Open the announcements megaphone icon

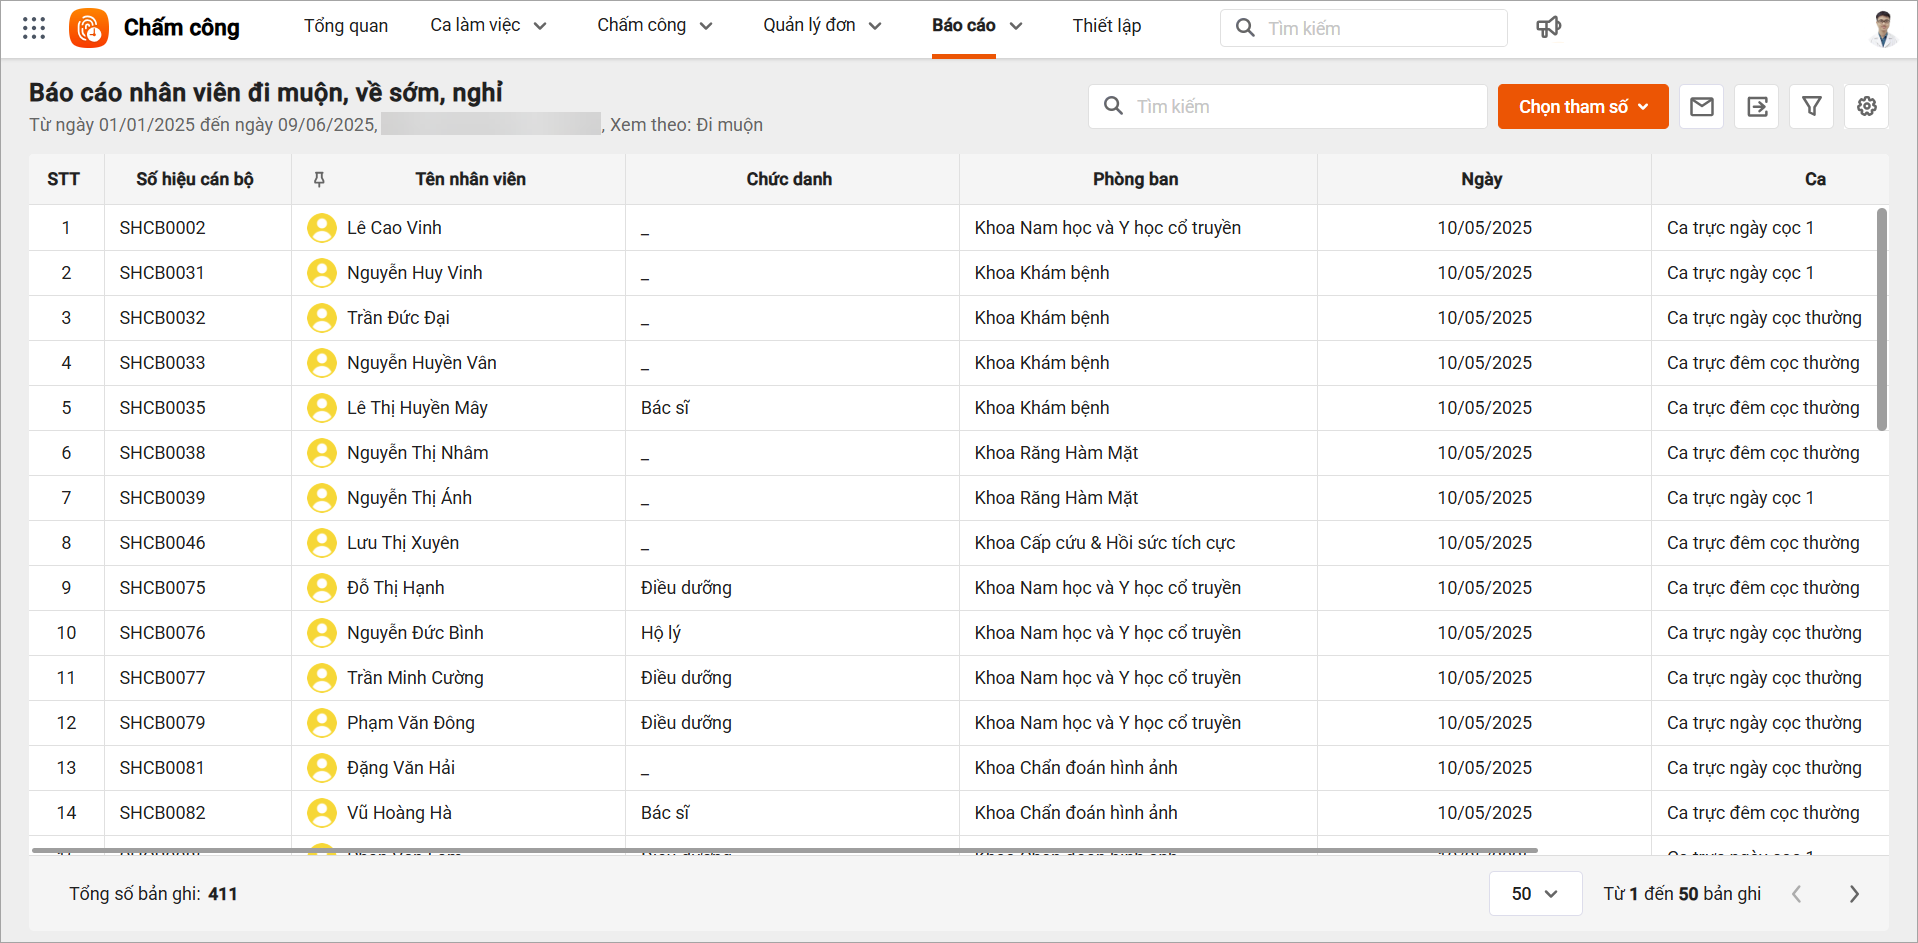tap(1548, 27)
